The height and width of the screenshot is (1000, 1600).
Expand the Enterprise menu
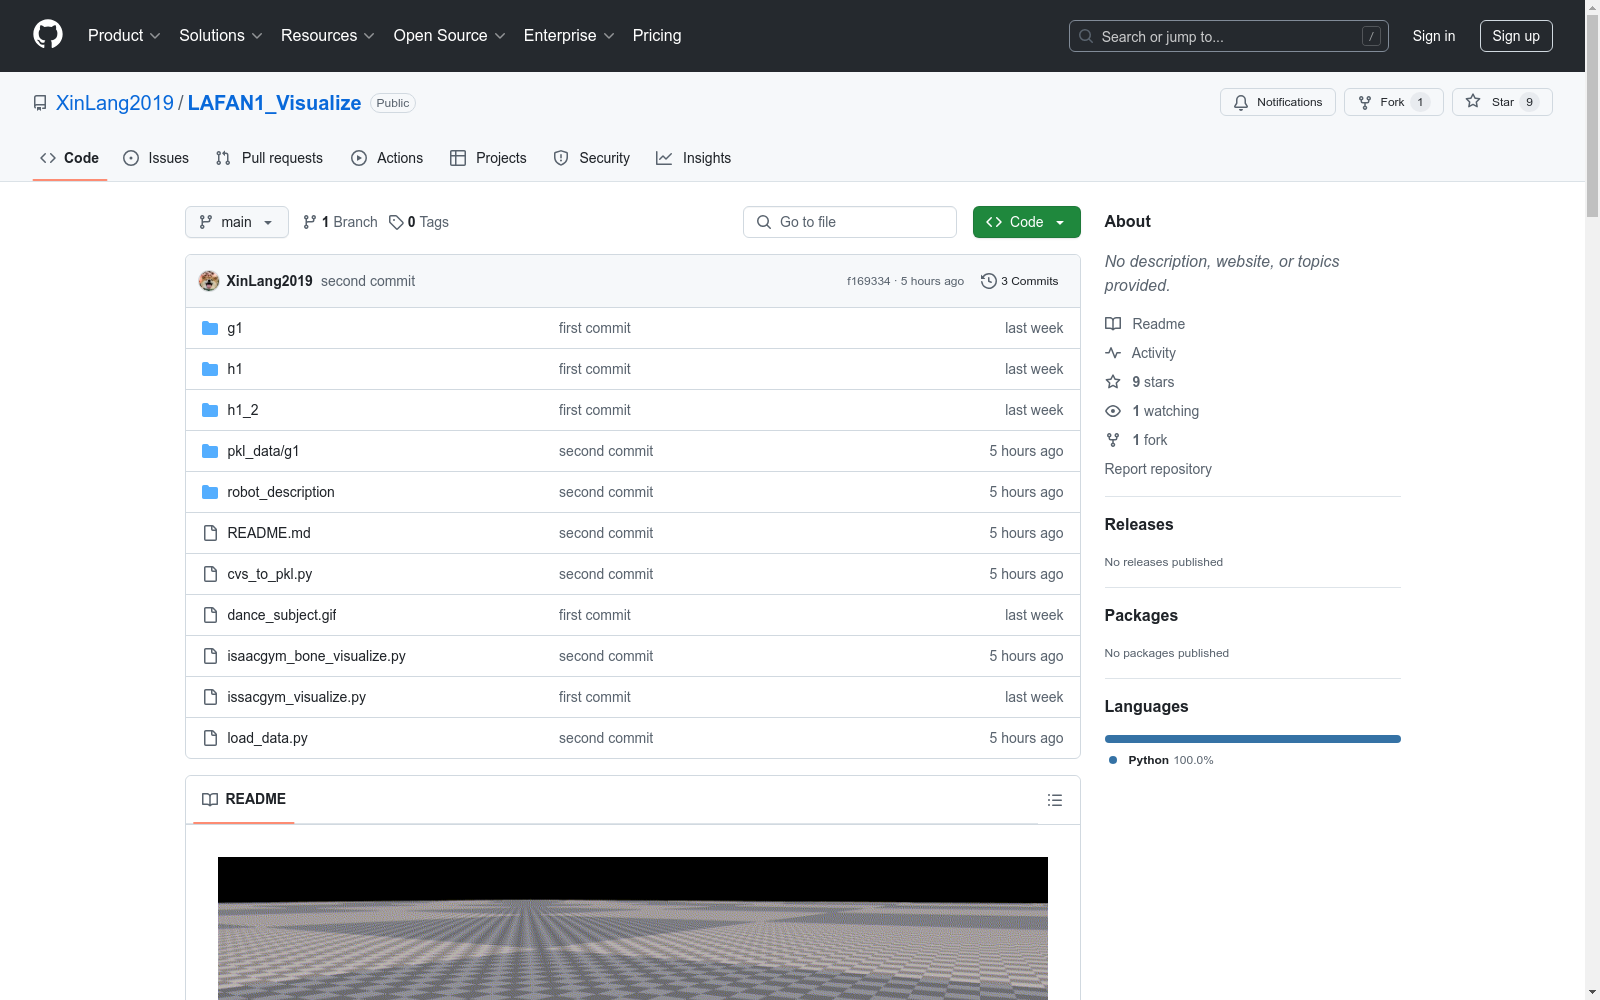(569, 35)
